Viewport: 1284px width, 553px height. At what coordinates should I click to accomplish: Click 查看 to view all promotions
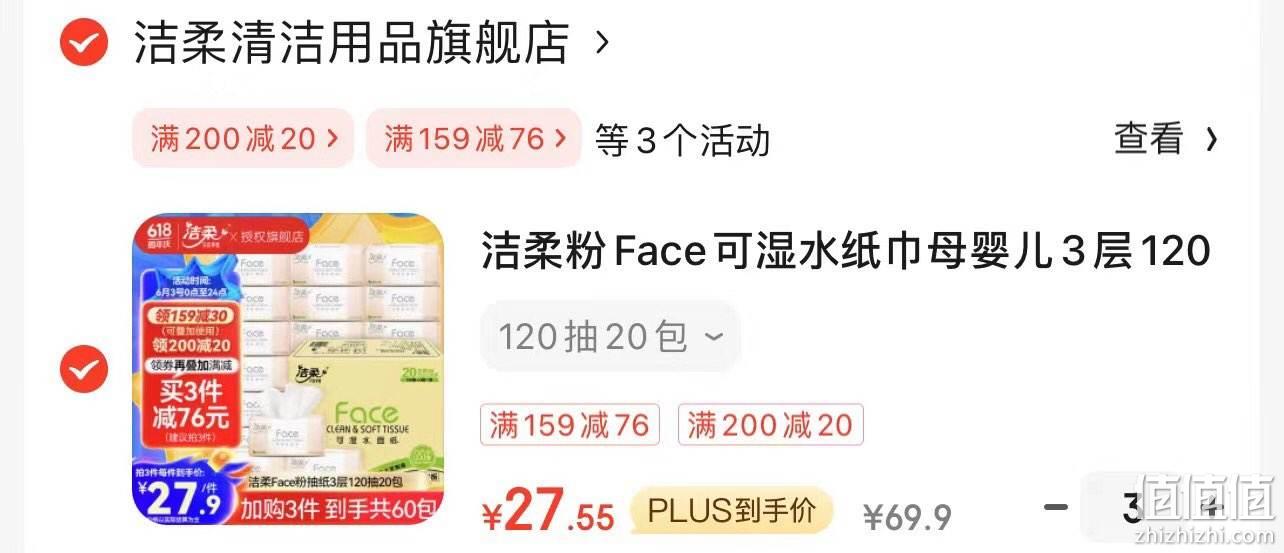click(x=1149, y=139)
